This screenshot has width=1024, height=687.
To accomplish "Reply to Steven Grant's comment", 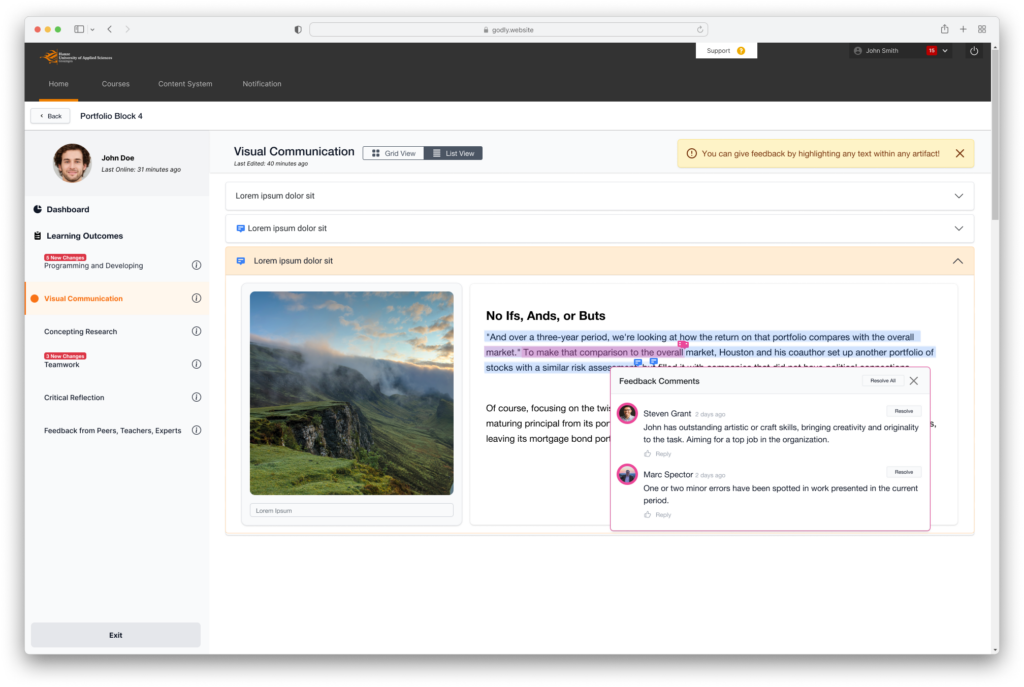I will point(663,454).
